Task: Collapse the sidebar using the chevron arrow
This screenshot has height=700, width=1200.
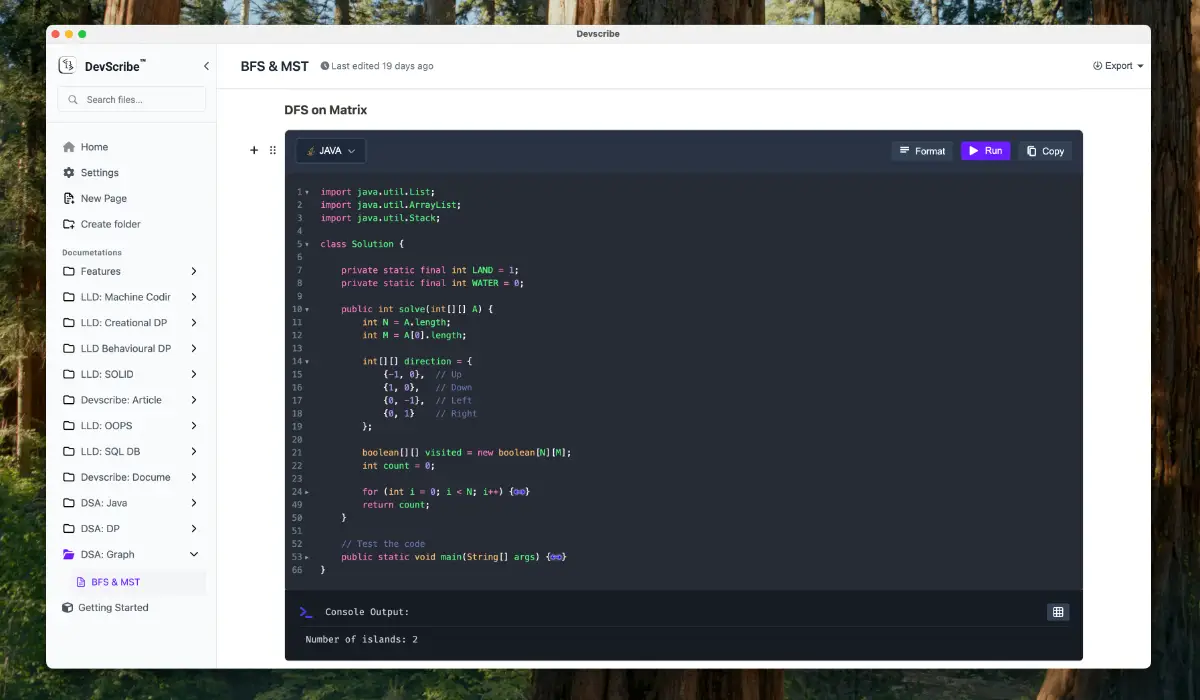Action: point(206,65)
